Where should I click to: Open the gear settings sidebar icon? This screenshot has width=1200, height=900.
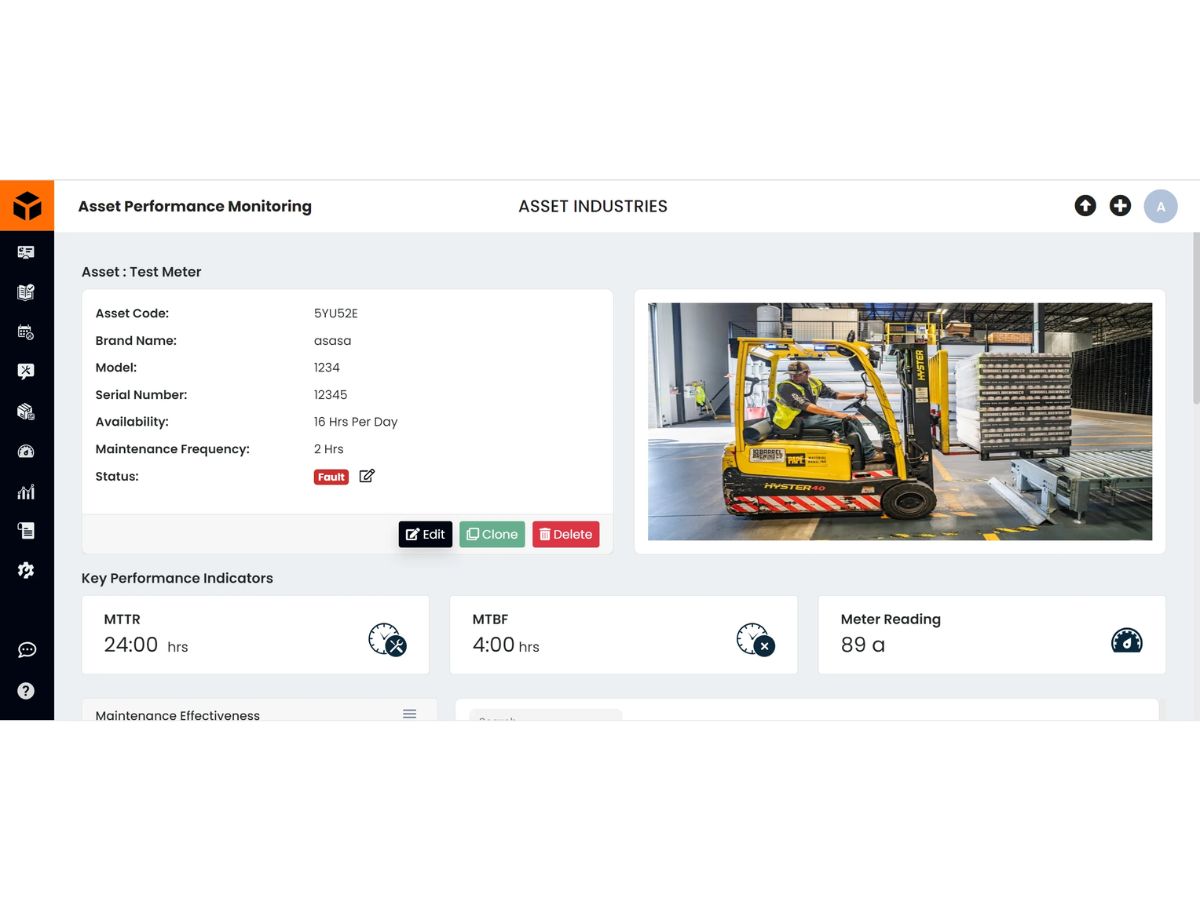tap(26, 570)
